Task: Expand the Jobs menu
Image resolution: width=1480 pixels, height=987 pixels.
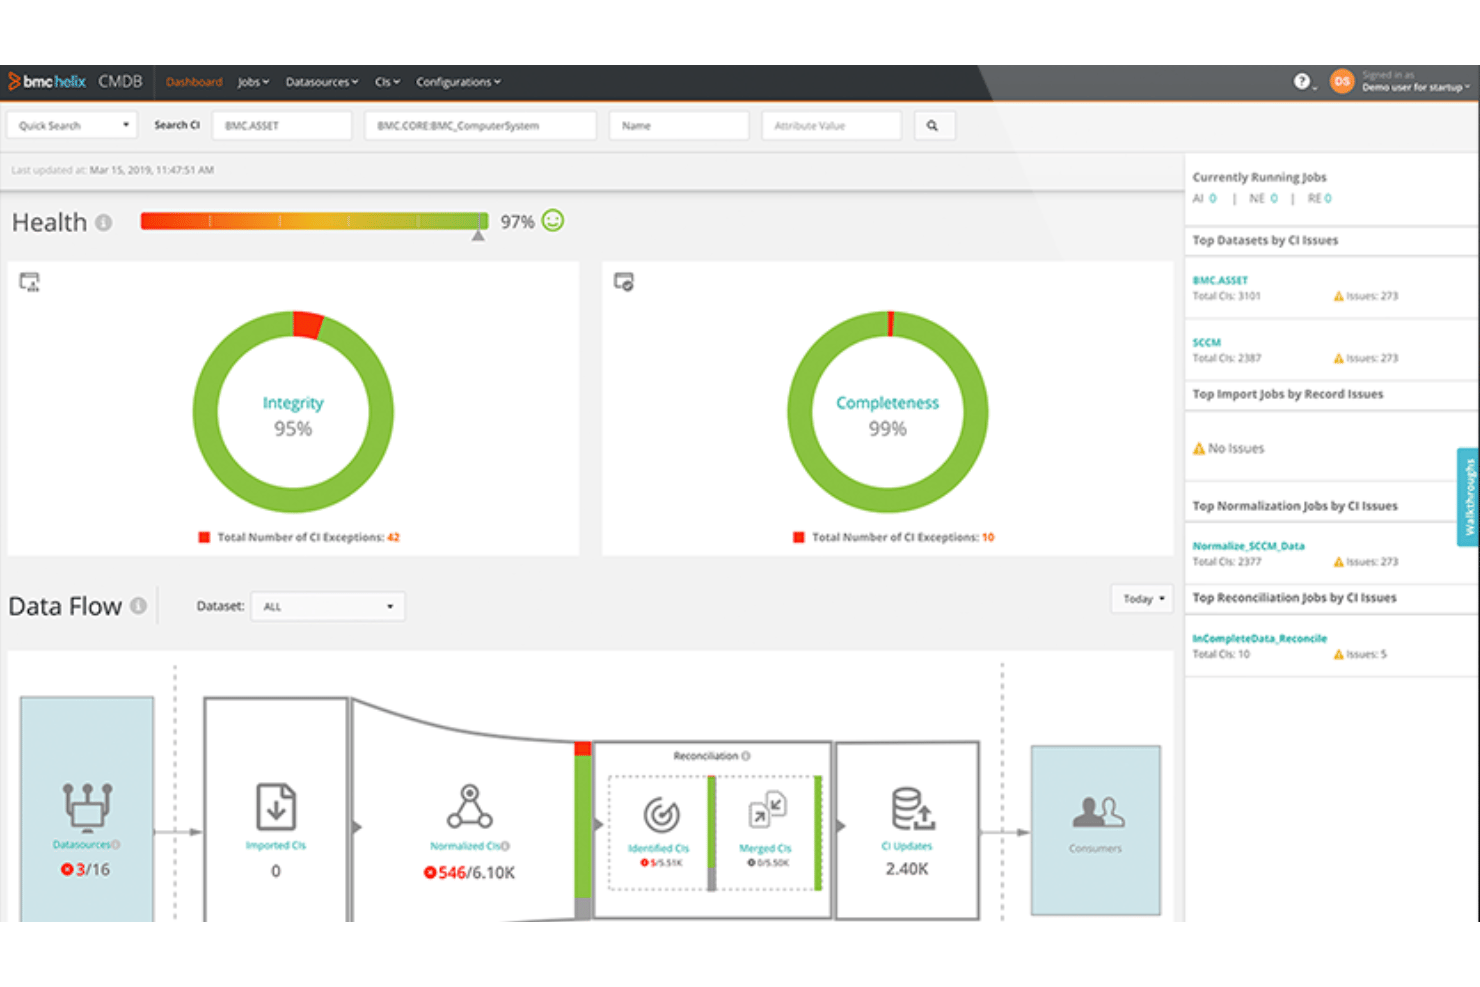Action: click(x=253, y=82)
